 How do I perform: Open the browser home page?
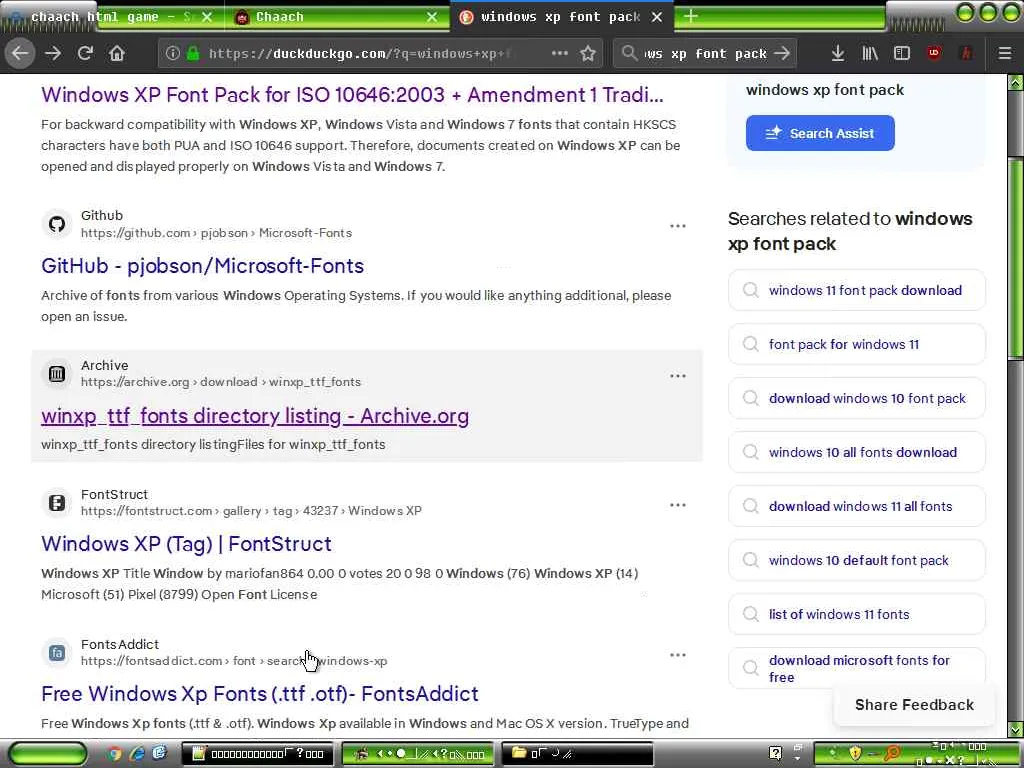116,53
